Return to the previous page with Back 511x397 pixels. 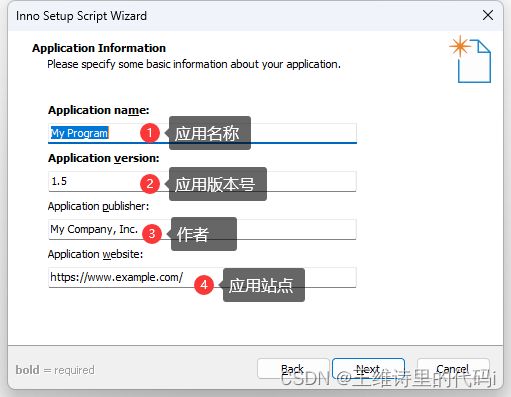coord(293,369)
